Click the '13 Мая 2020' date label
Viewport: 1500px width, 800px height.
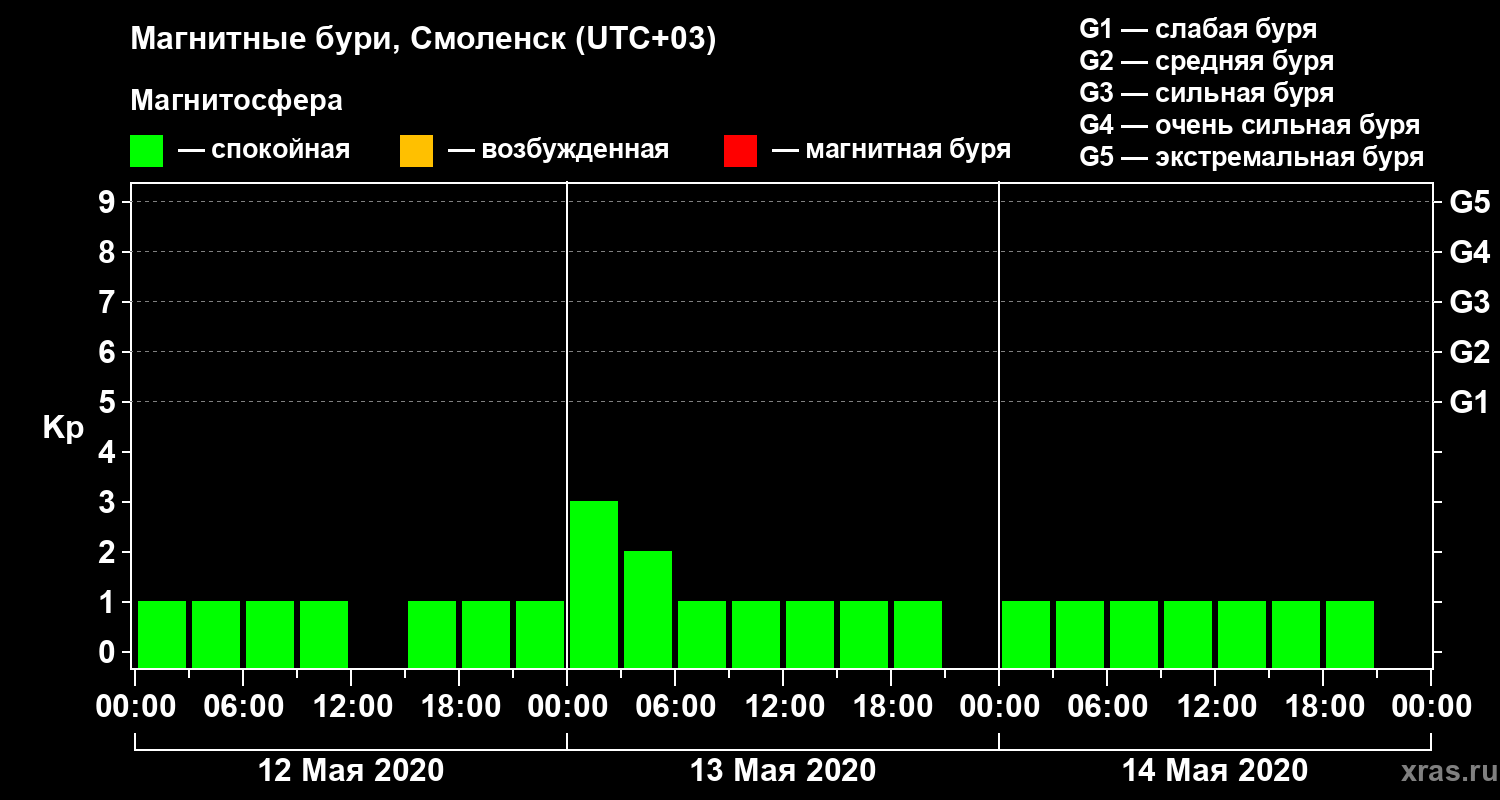[783, 771]
